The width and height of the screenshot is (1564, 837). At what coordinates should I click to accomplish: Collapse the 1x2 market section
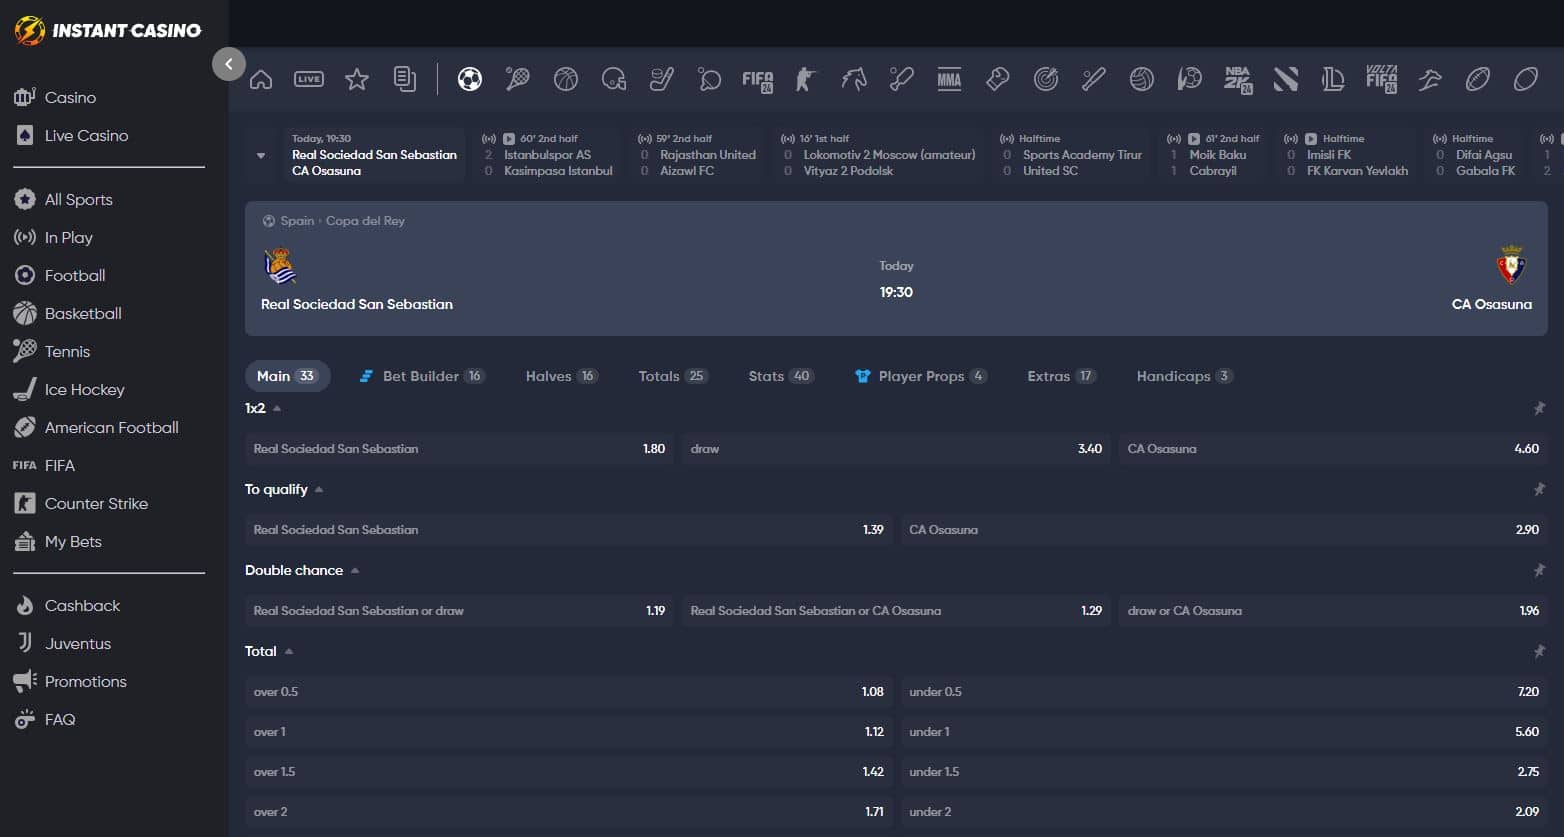pyautogui.click(x=277, y=408)
